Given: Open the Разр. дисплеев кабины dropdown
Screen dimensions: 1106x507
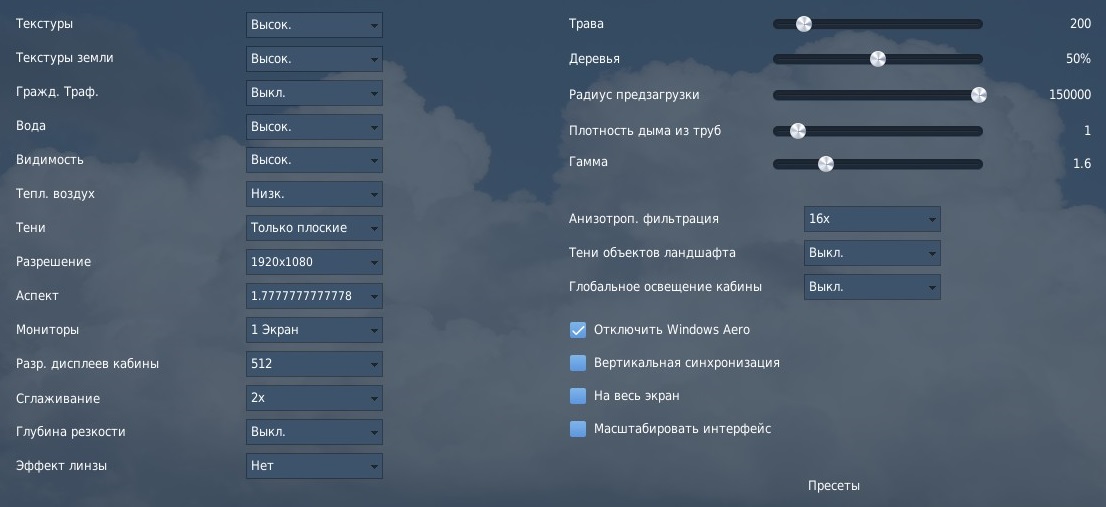Looking at the screenshot, I should pyautogui.click(x=314, y=364).
